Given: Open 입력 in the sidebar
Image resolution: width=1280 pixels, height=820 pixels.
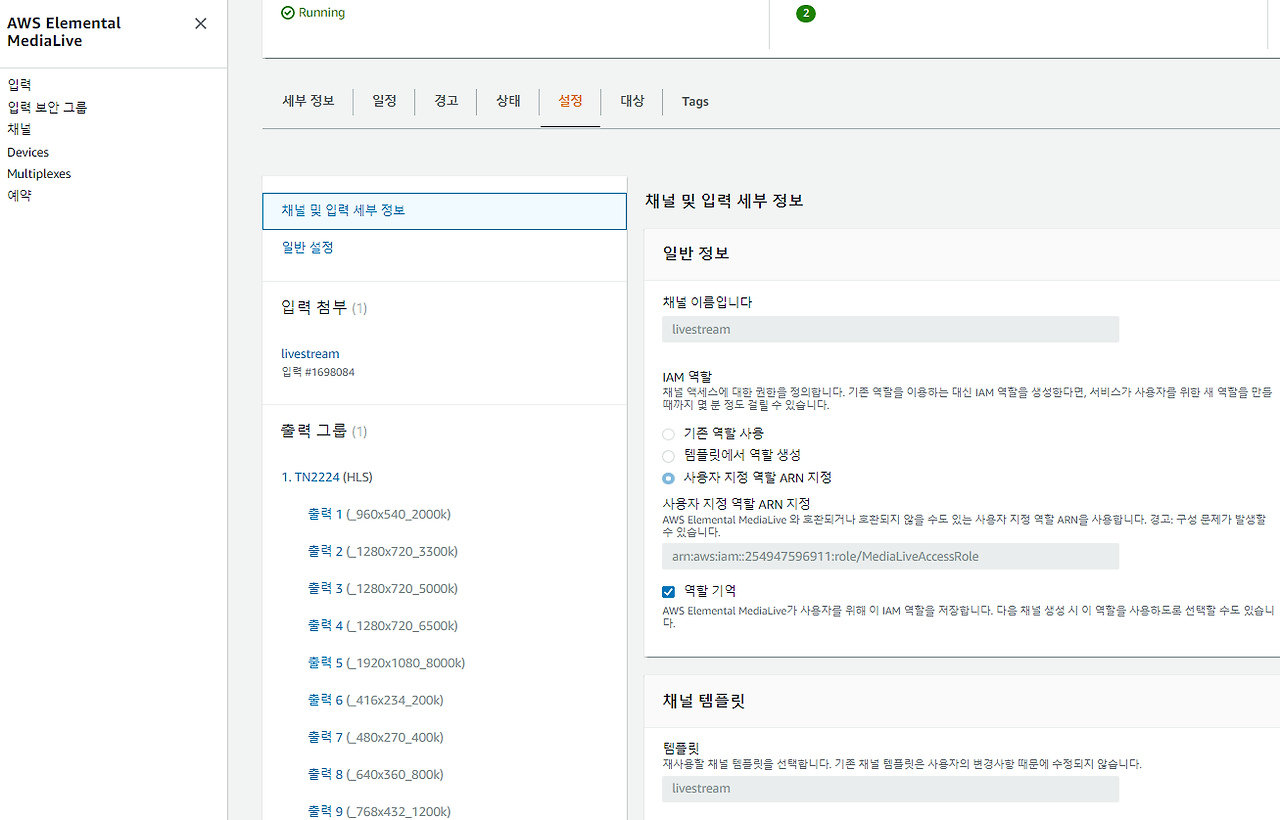Looking at the screenshot, I should [19, 85].
